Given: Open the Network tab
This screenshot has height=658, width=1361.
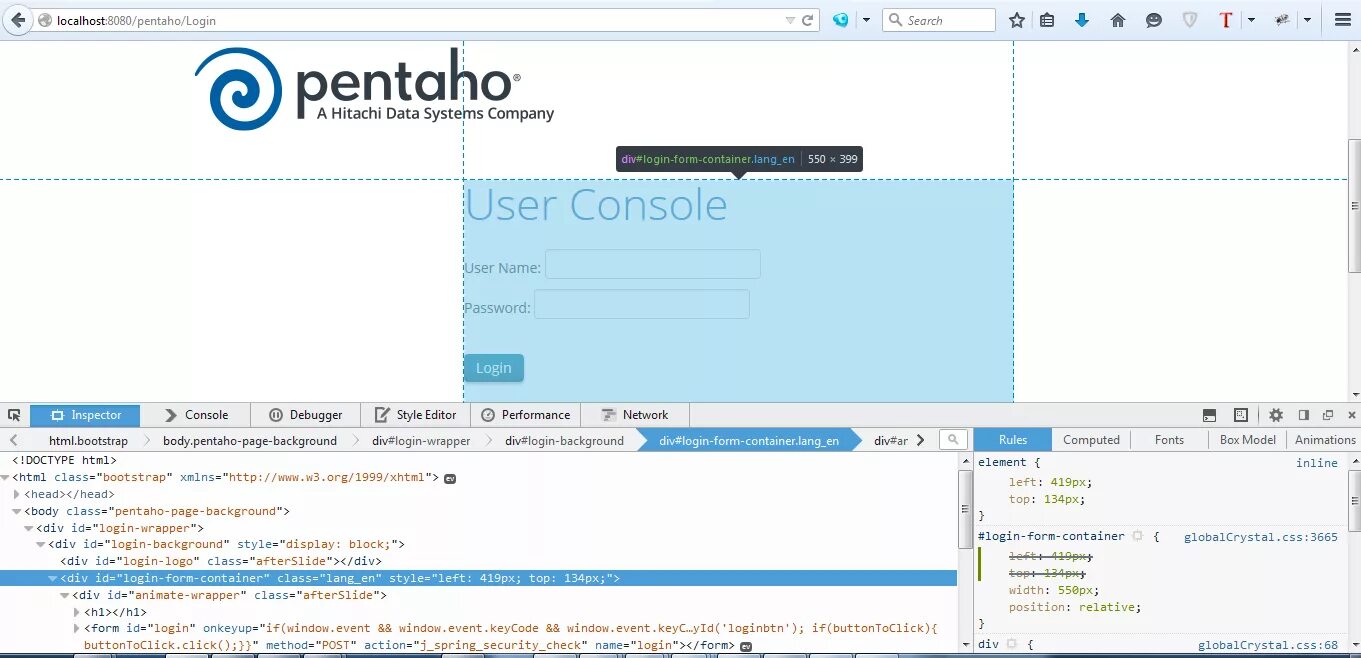Looking at the screenshot, I should [634, 415].
